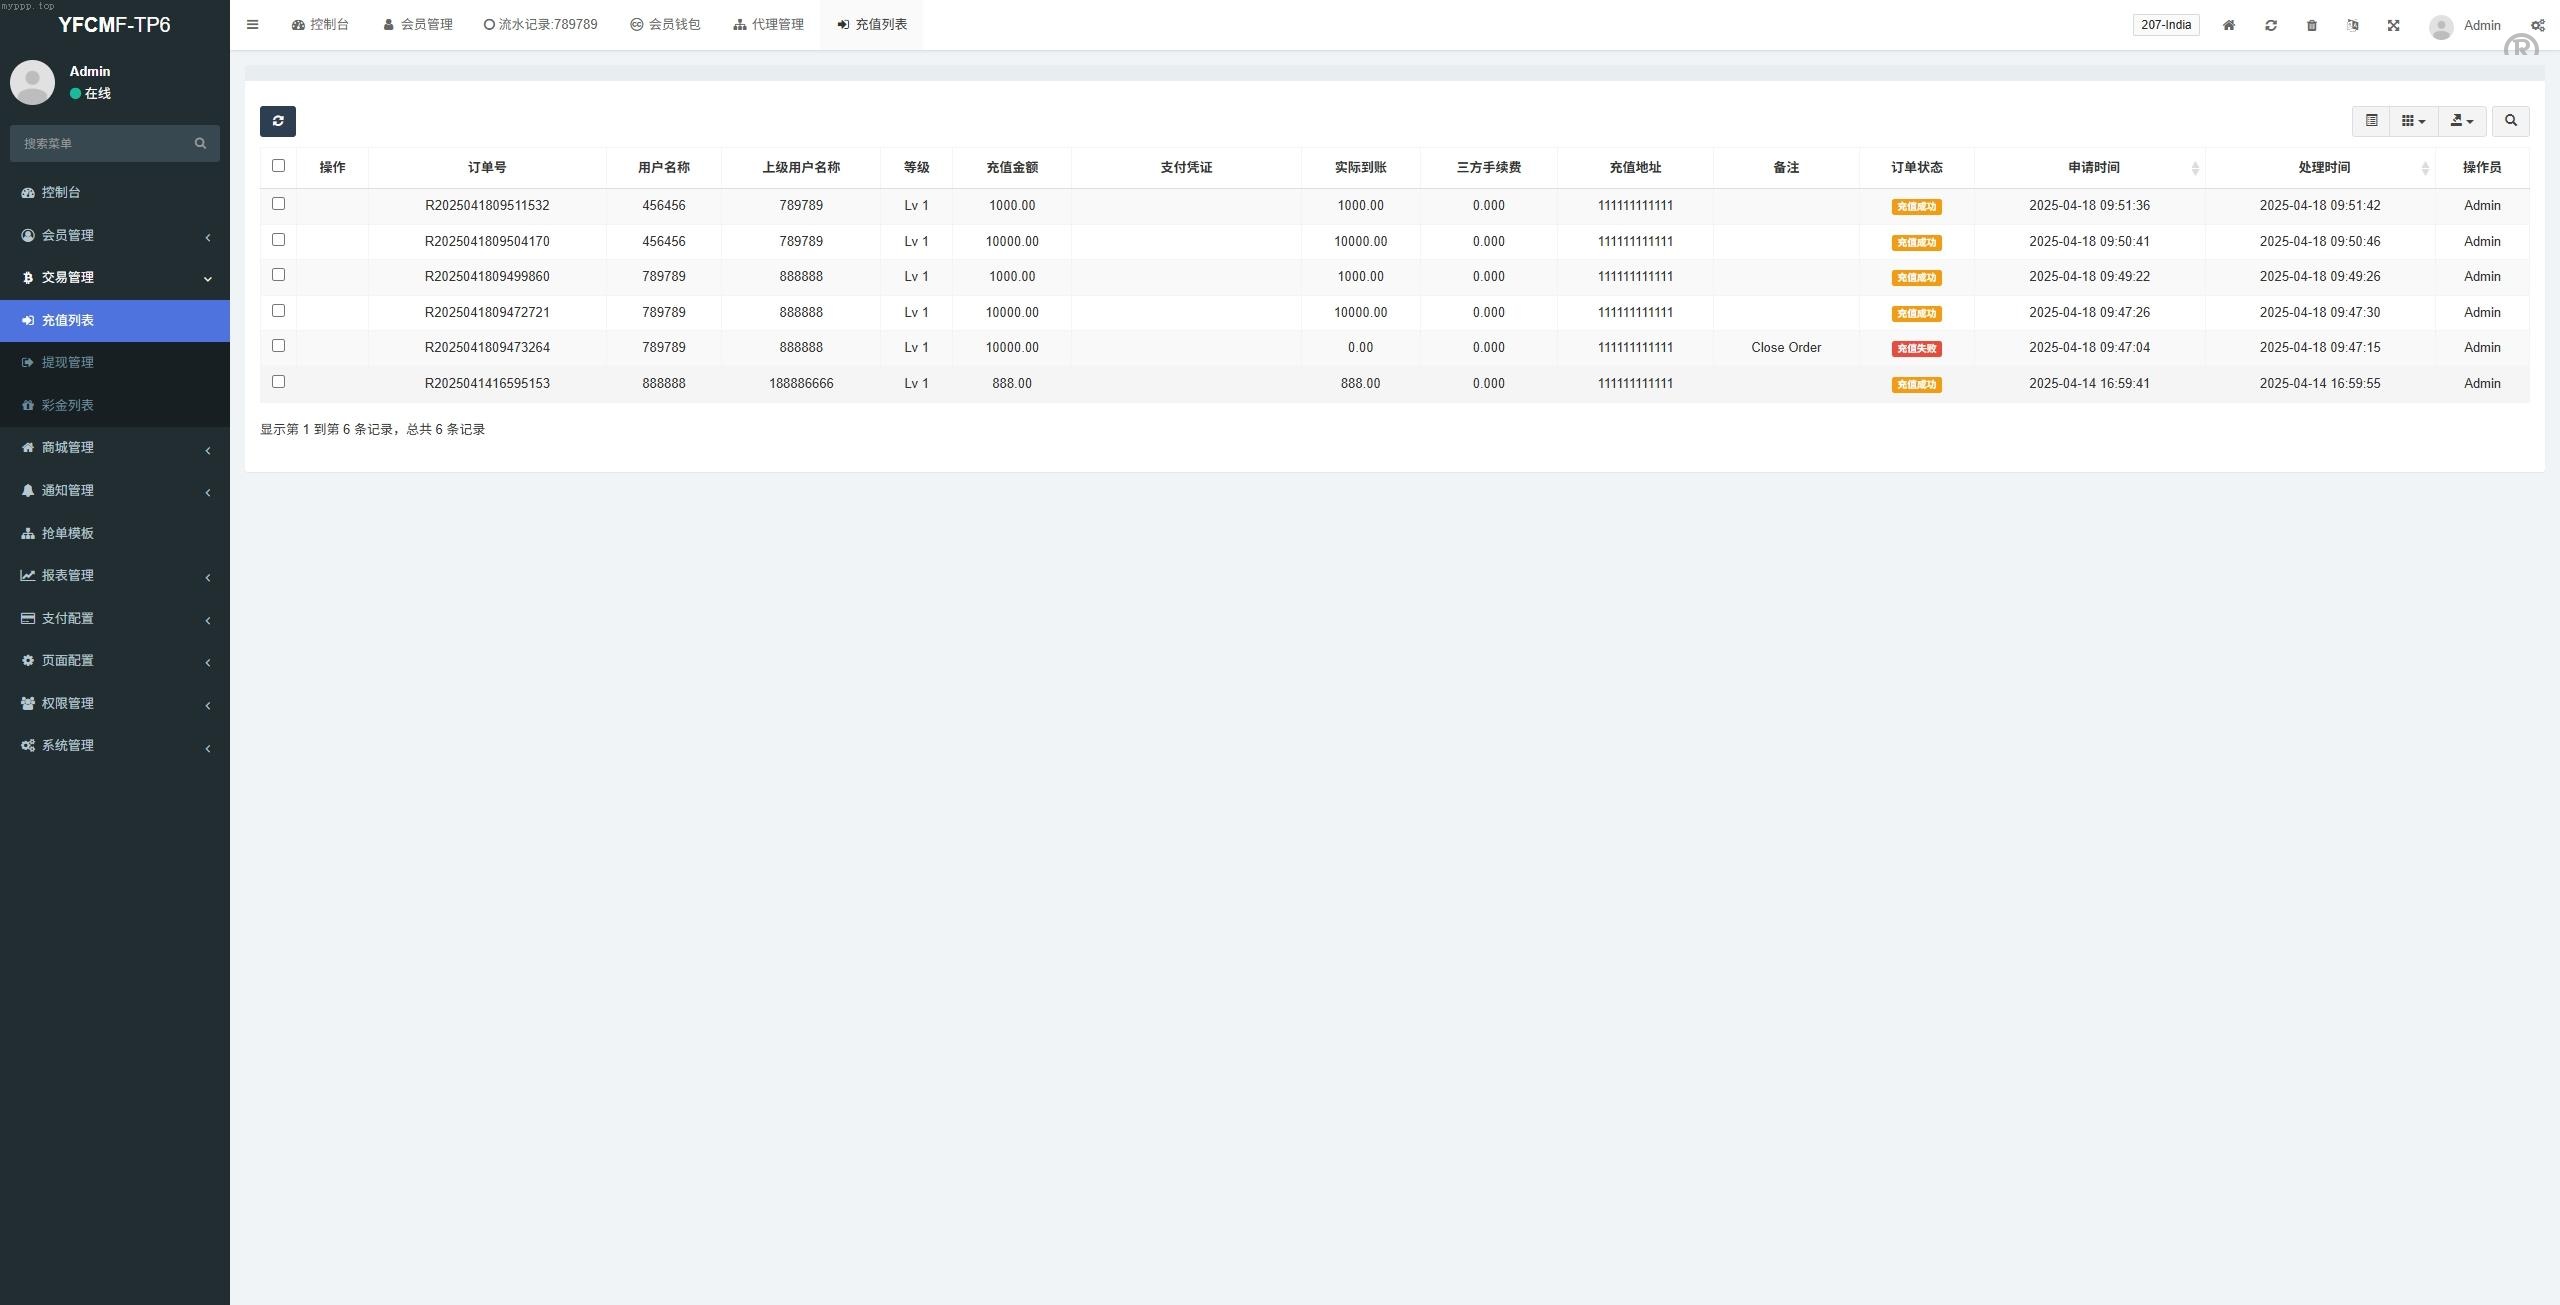
Task: Check the select-all checkbox in header
Action: pyautogui.click(x=278, y=166)
